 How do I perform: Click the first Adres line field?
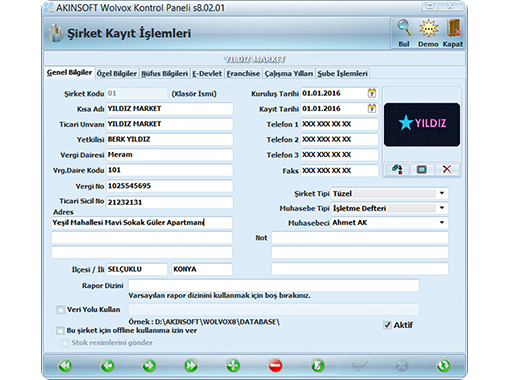pos(142,223)
